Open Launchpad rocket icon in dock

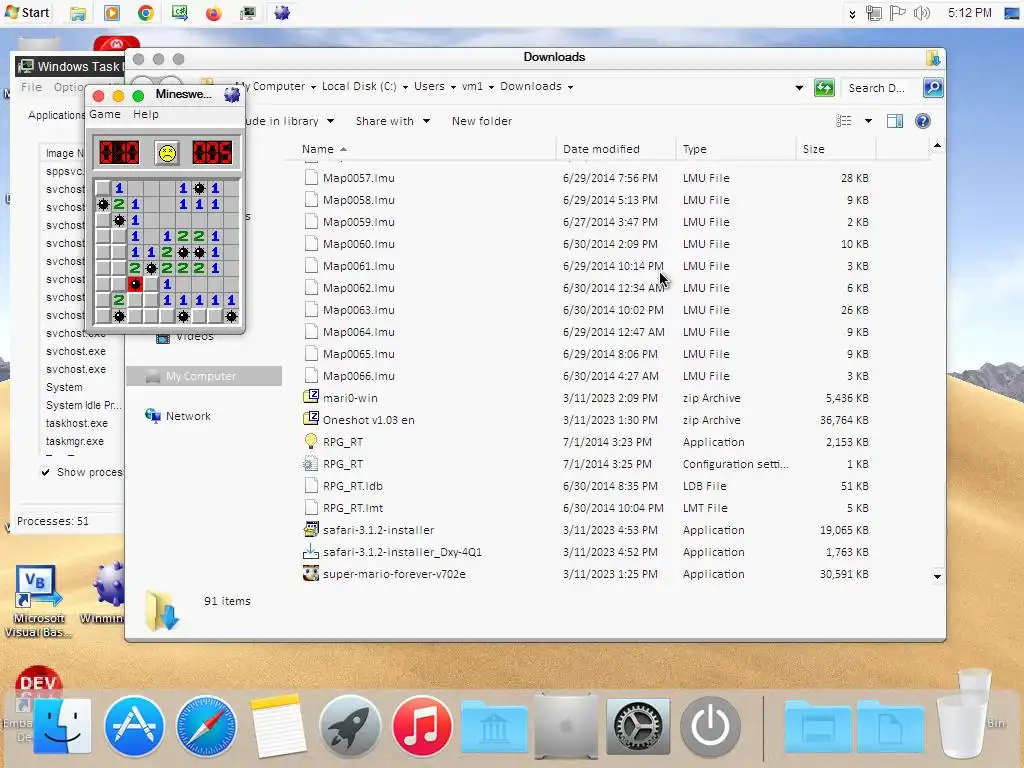click(349, 726)
